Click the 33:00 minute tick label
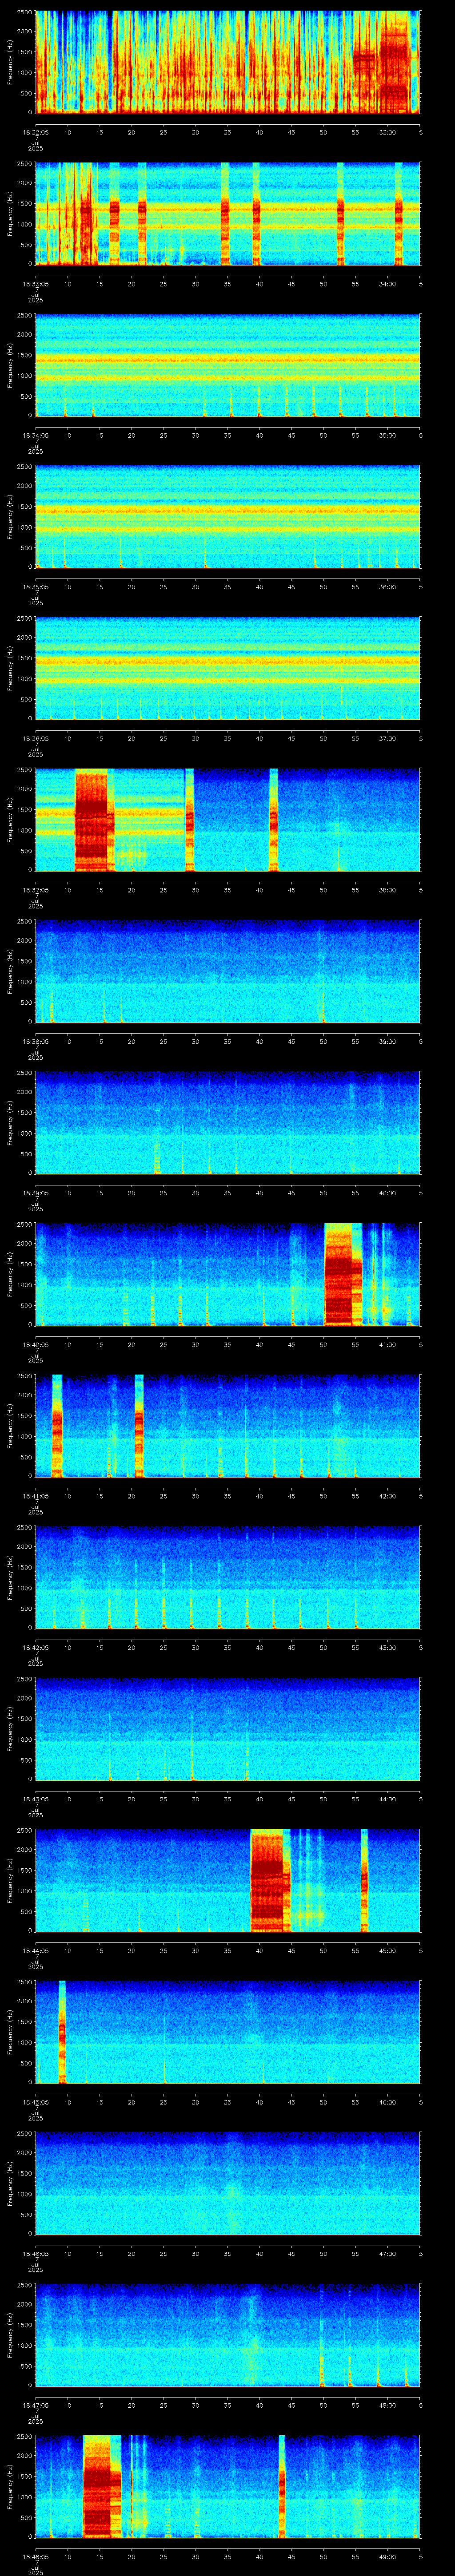Image resolution: width=455 pixels, height=2576 pixels. point(388,131)
